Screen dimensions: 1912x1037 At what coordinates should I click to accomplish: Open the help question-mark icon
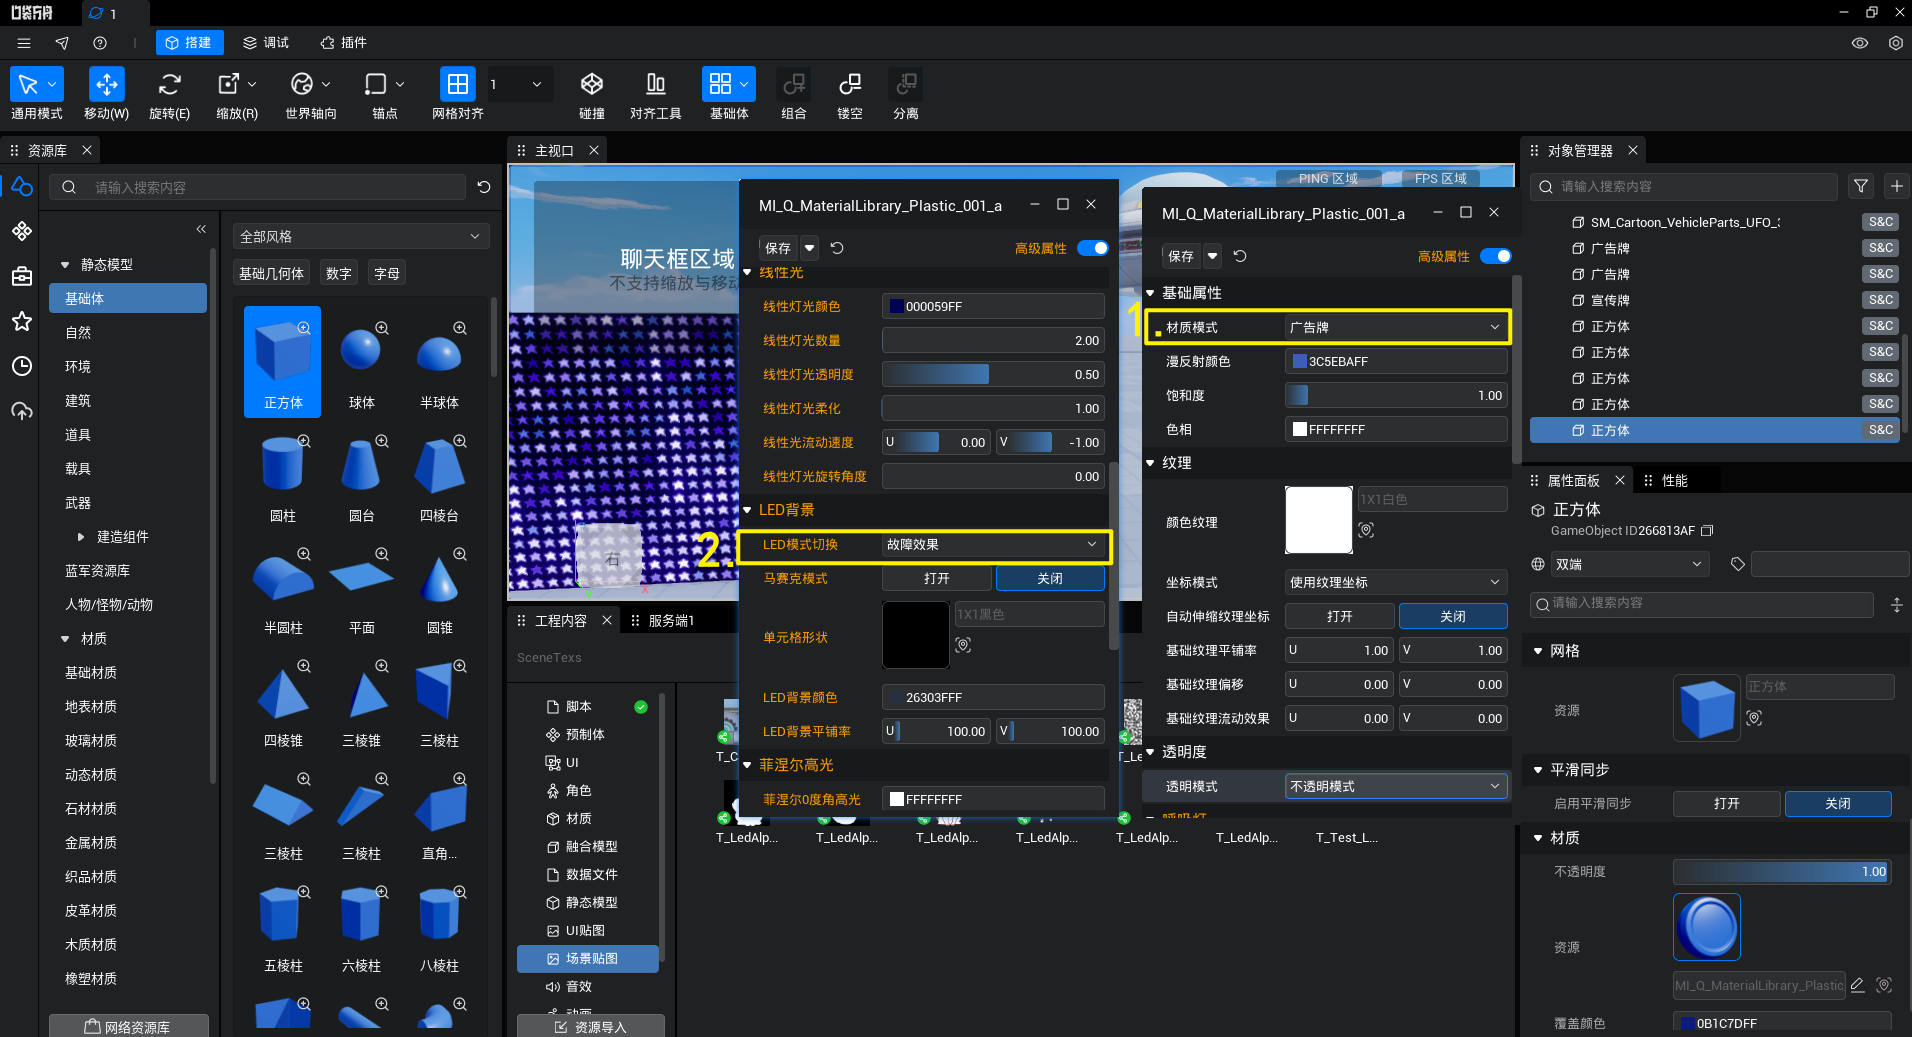click(100, 43)
